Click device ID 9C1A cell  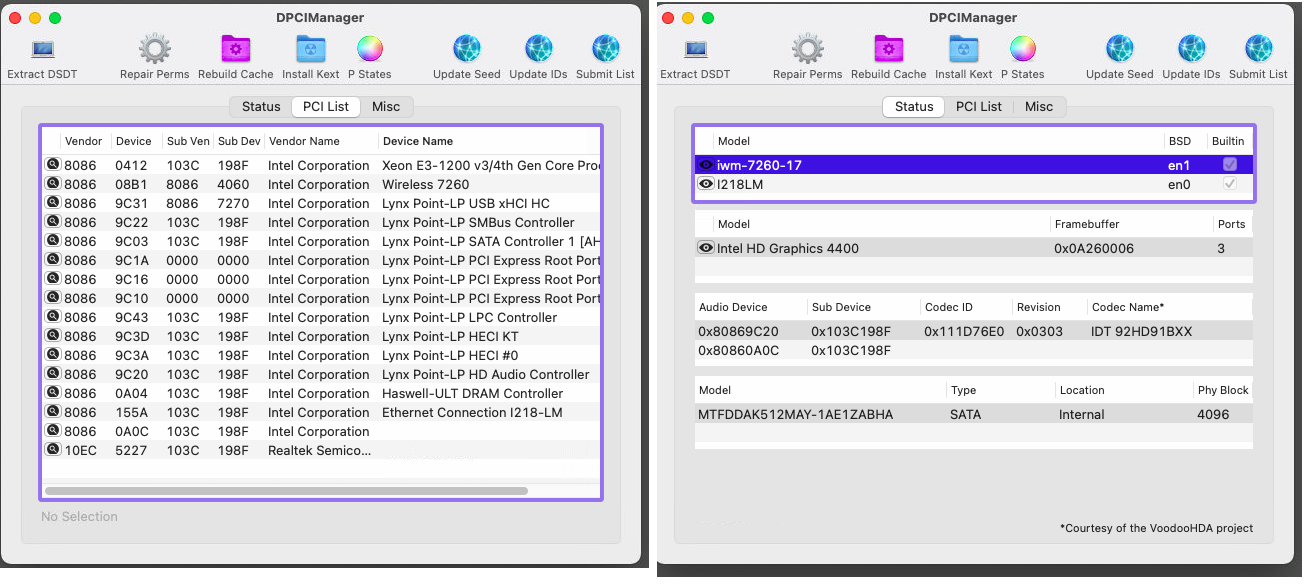point(130,260)
